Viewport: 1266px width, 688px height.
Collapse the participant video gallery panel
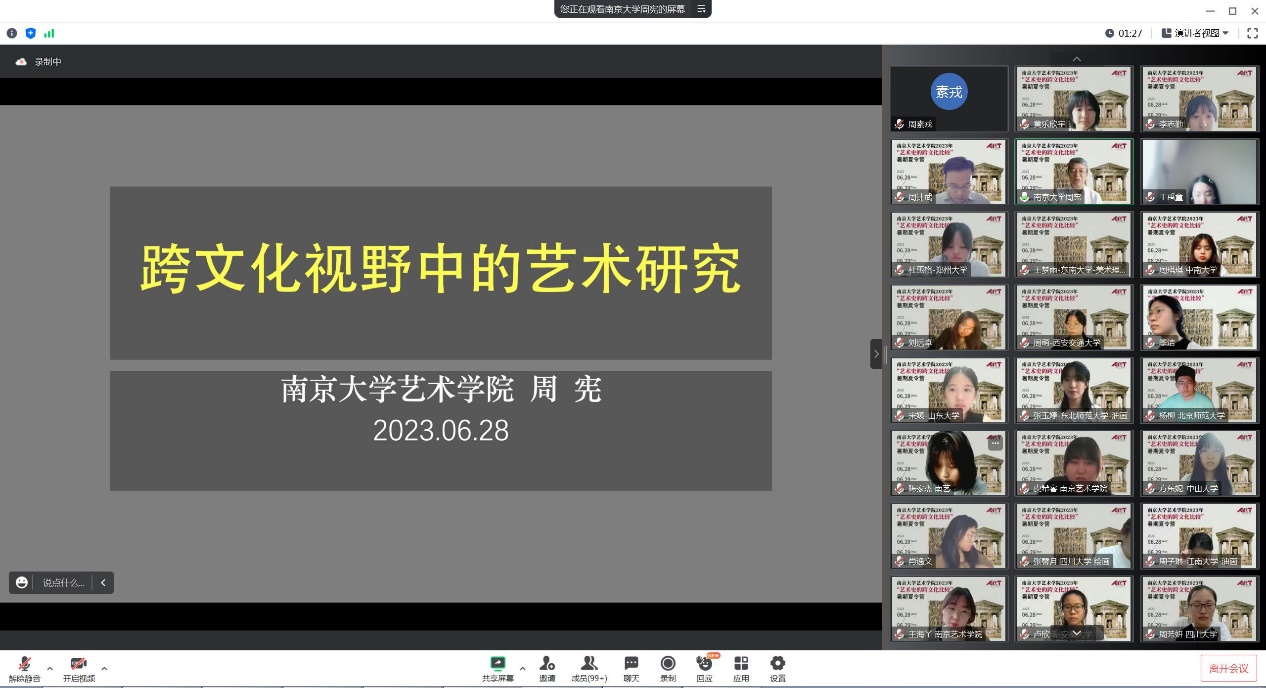coord(876,354)
